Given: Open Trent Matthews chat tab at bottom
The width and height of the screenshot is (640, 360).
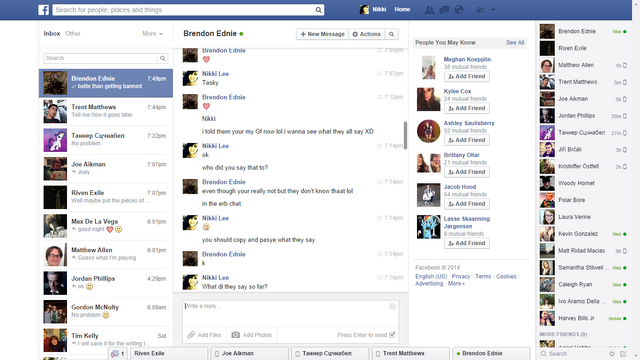Looking at the screenshot, I should pos(411,353).
